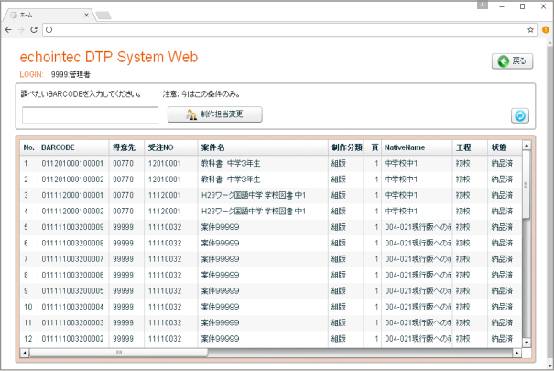Click the page count cell in row 9

point(372,291)
